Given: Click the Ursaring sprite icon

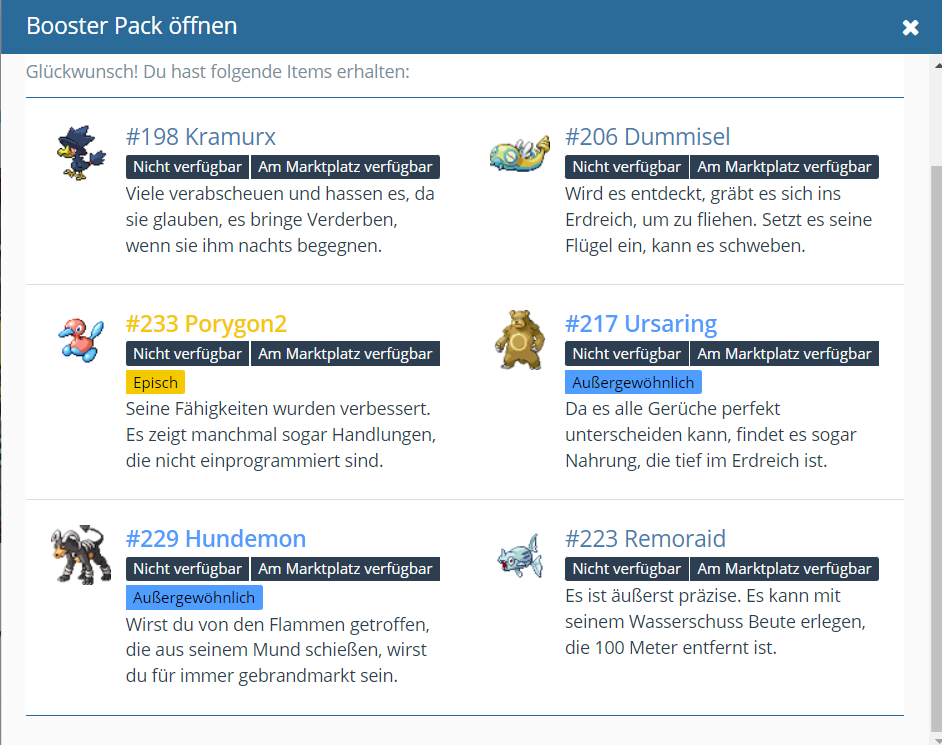Looking at the screenshot, I should (520, 338).
